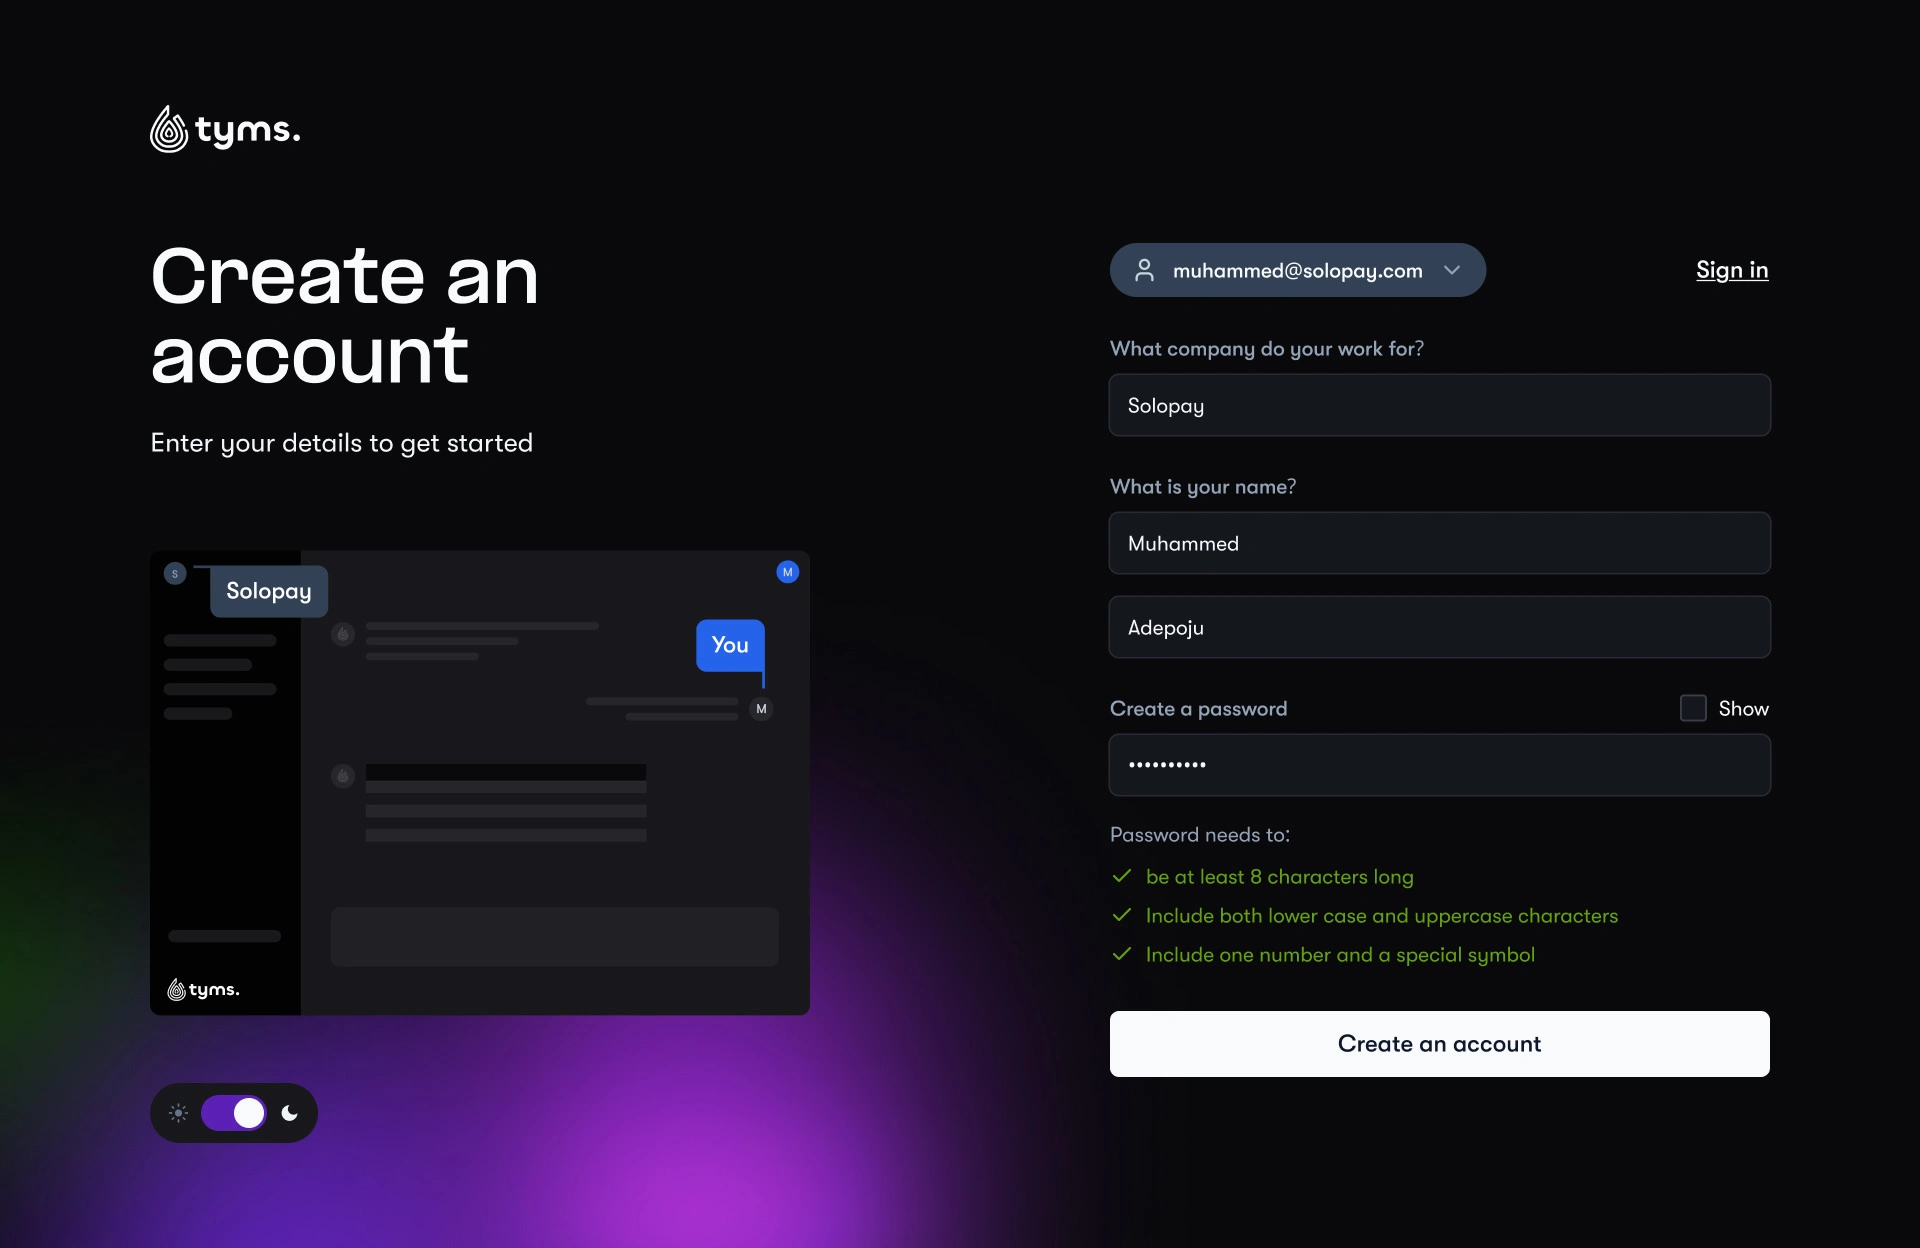Image resolution: width=1920 pixels, height=1248 pixels.
Task: Click the blue M avatar in preview
Action: pyautogui.click(x=787, y=572)
